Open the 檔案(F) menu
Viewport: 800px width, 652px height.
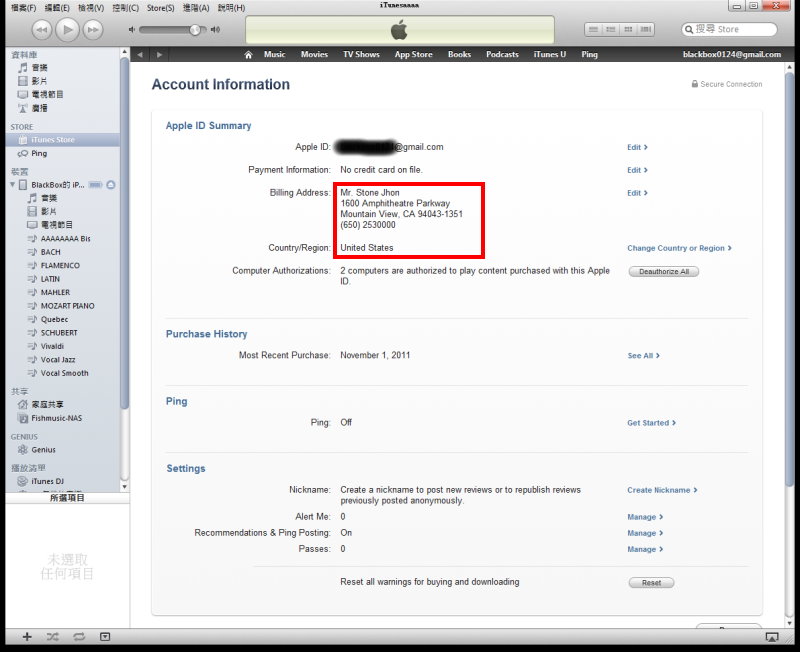[23, 8]
